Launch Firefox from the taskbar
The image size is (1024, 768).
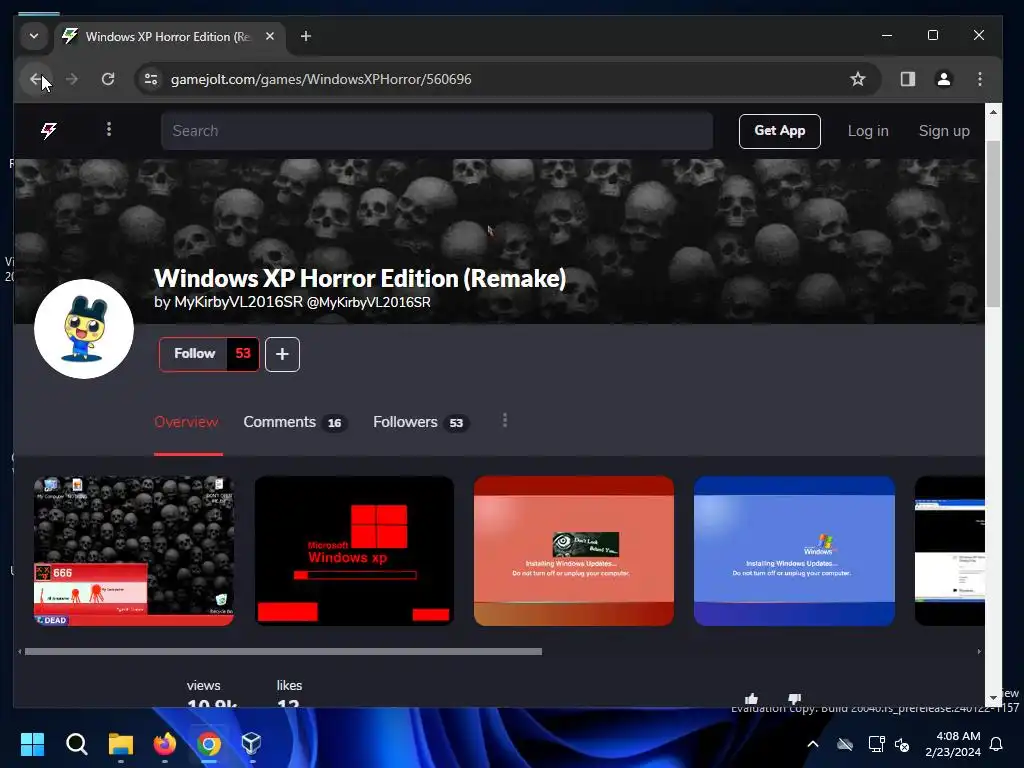[x=165, y=744]
